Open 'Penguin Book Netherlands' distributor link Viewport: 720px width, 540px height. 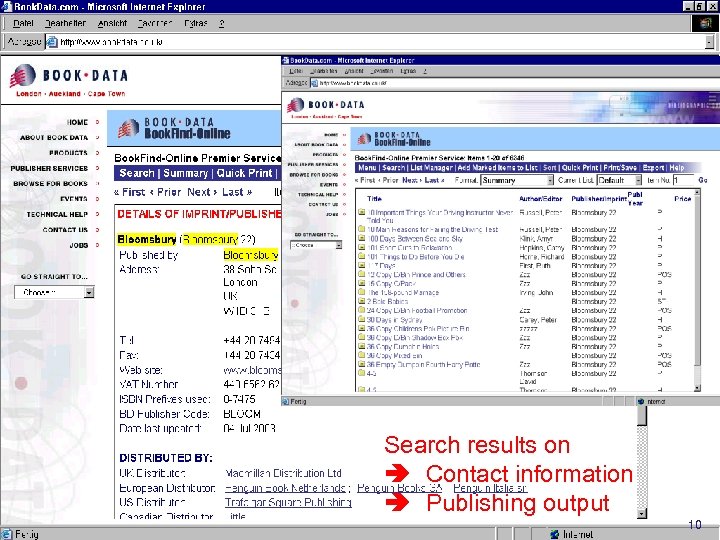click(285, 488)
